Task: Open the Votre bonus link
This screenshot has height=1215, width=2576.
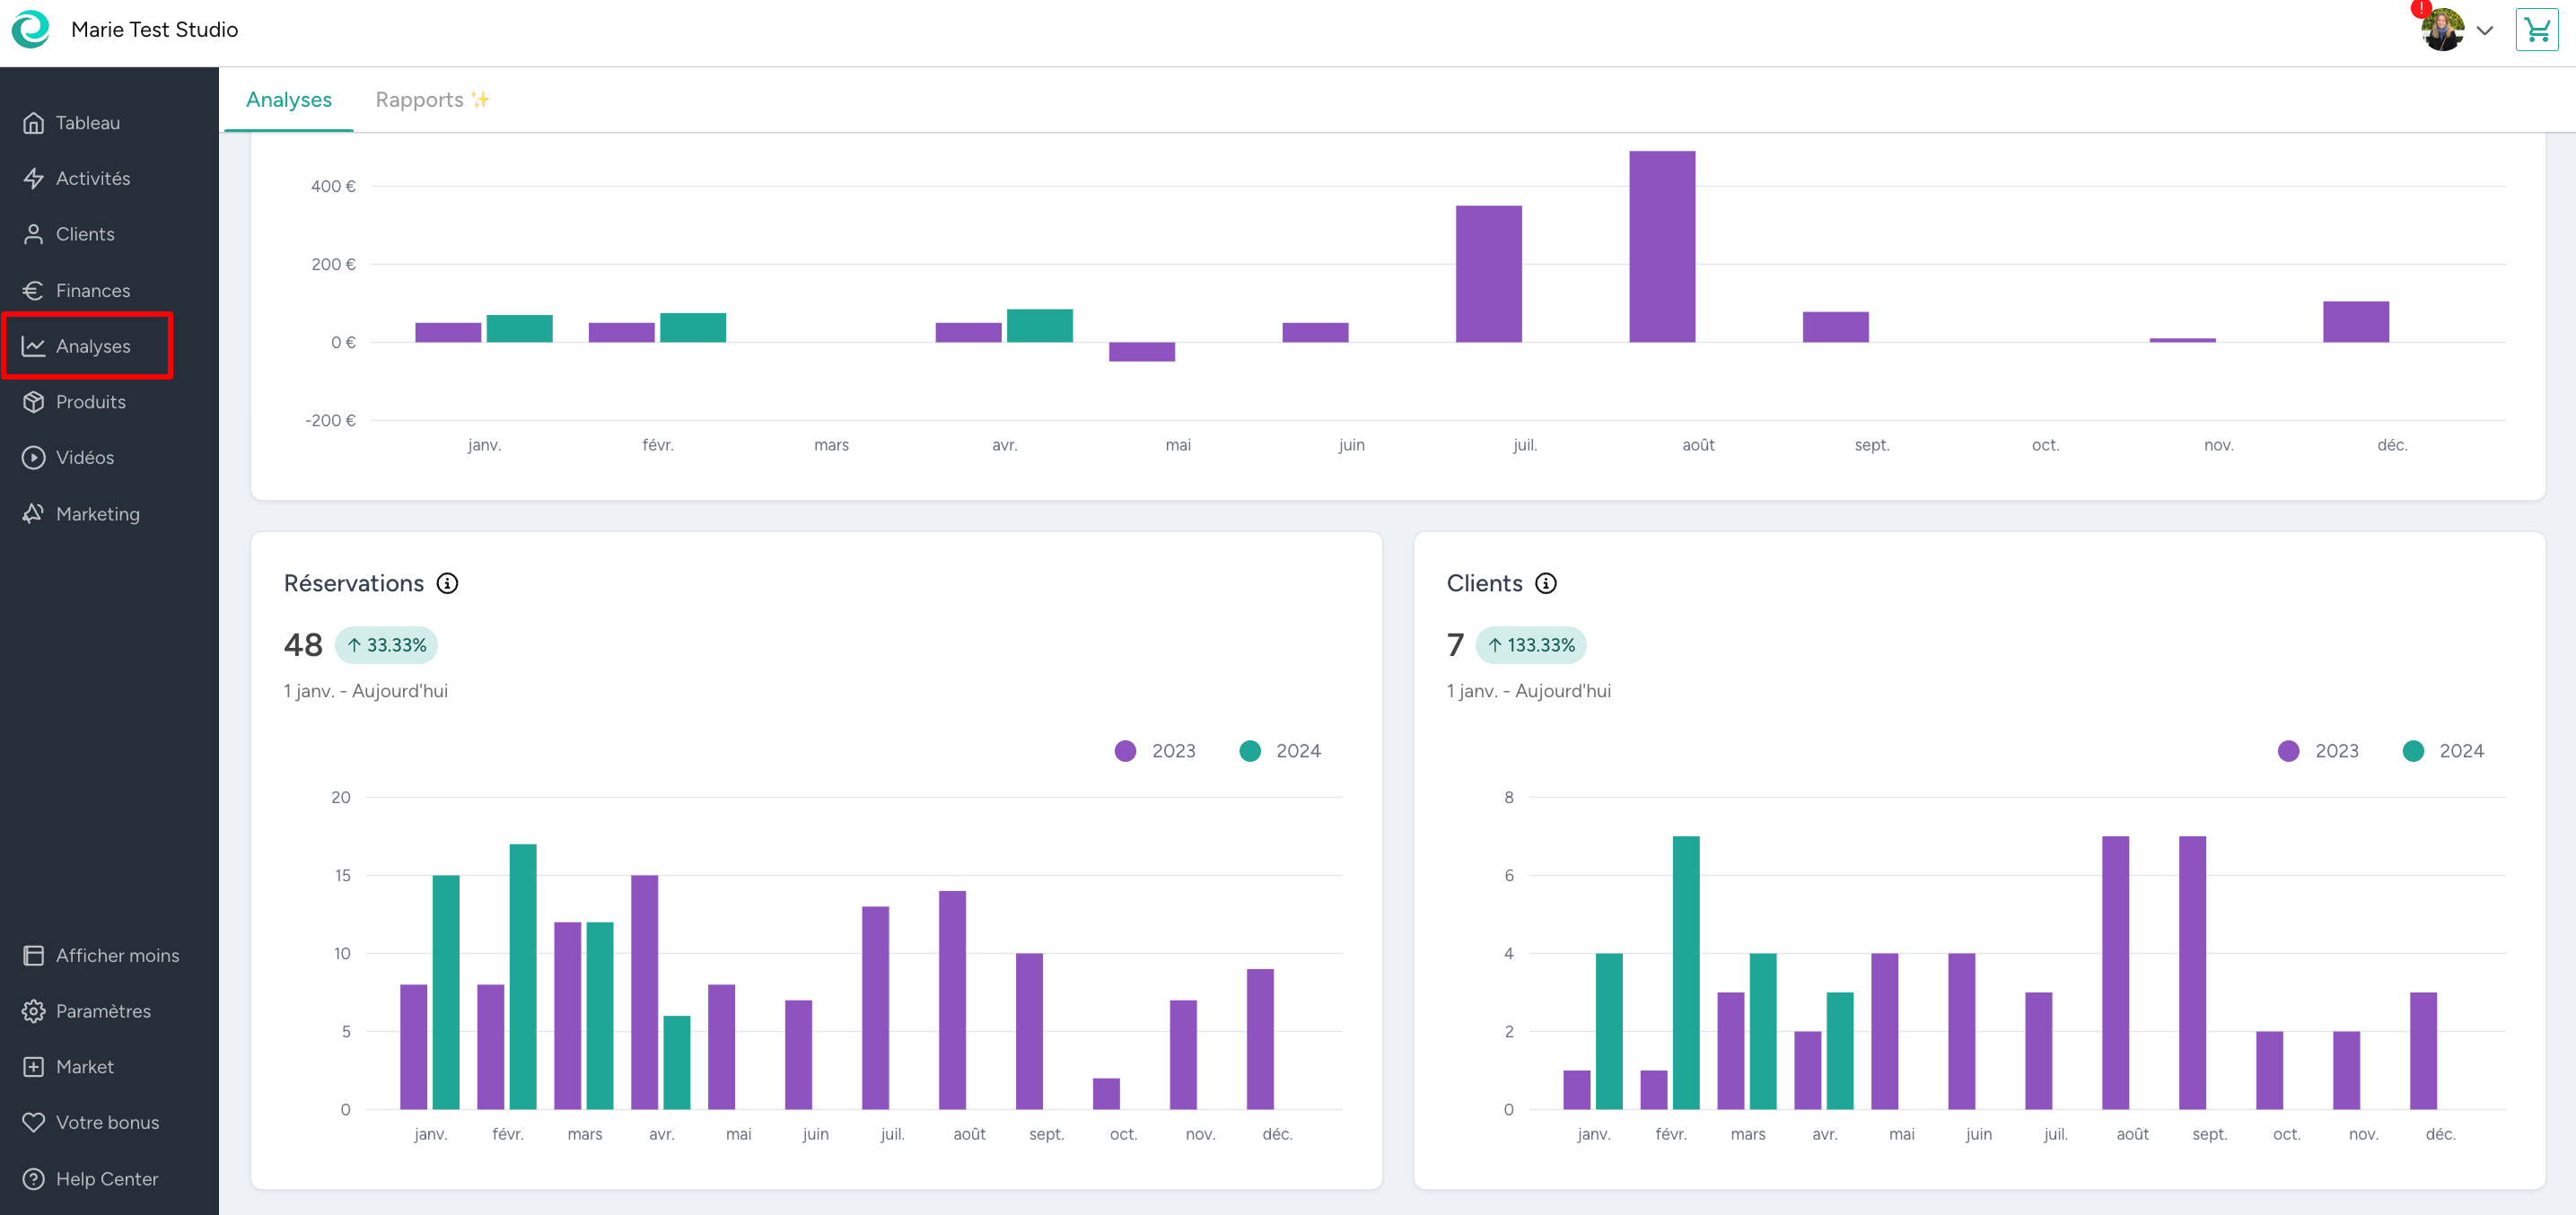Action: [106, 1122]
